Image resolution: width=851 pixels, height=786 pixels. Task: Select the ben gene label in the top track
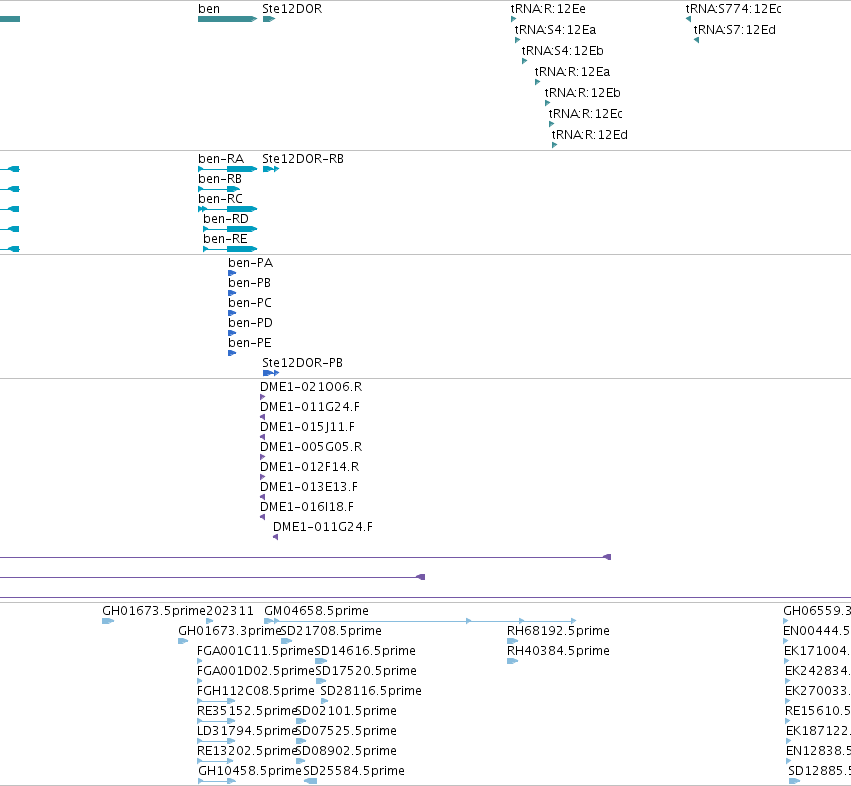(x=209, y=9)
